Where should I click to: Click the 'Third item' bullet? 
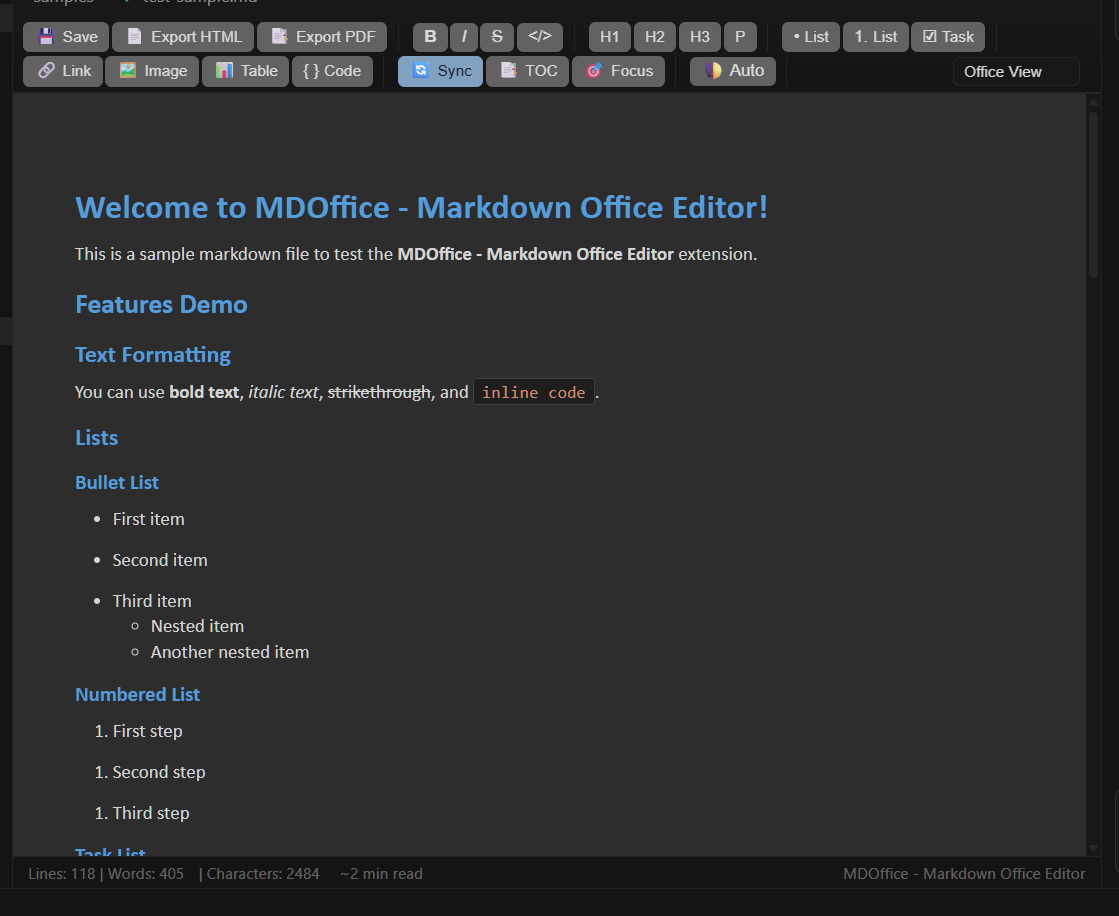point(152,601)
